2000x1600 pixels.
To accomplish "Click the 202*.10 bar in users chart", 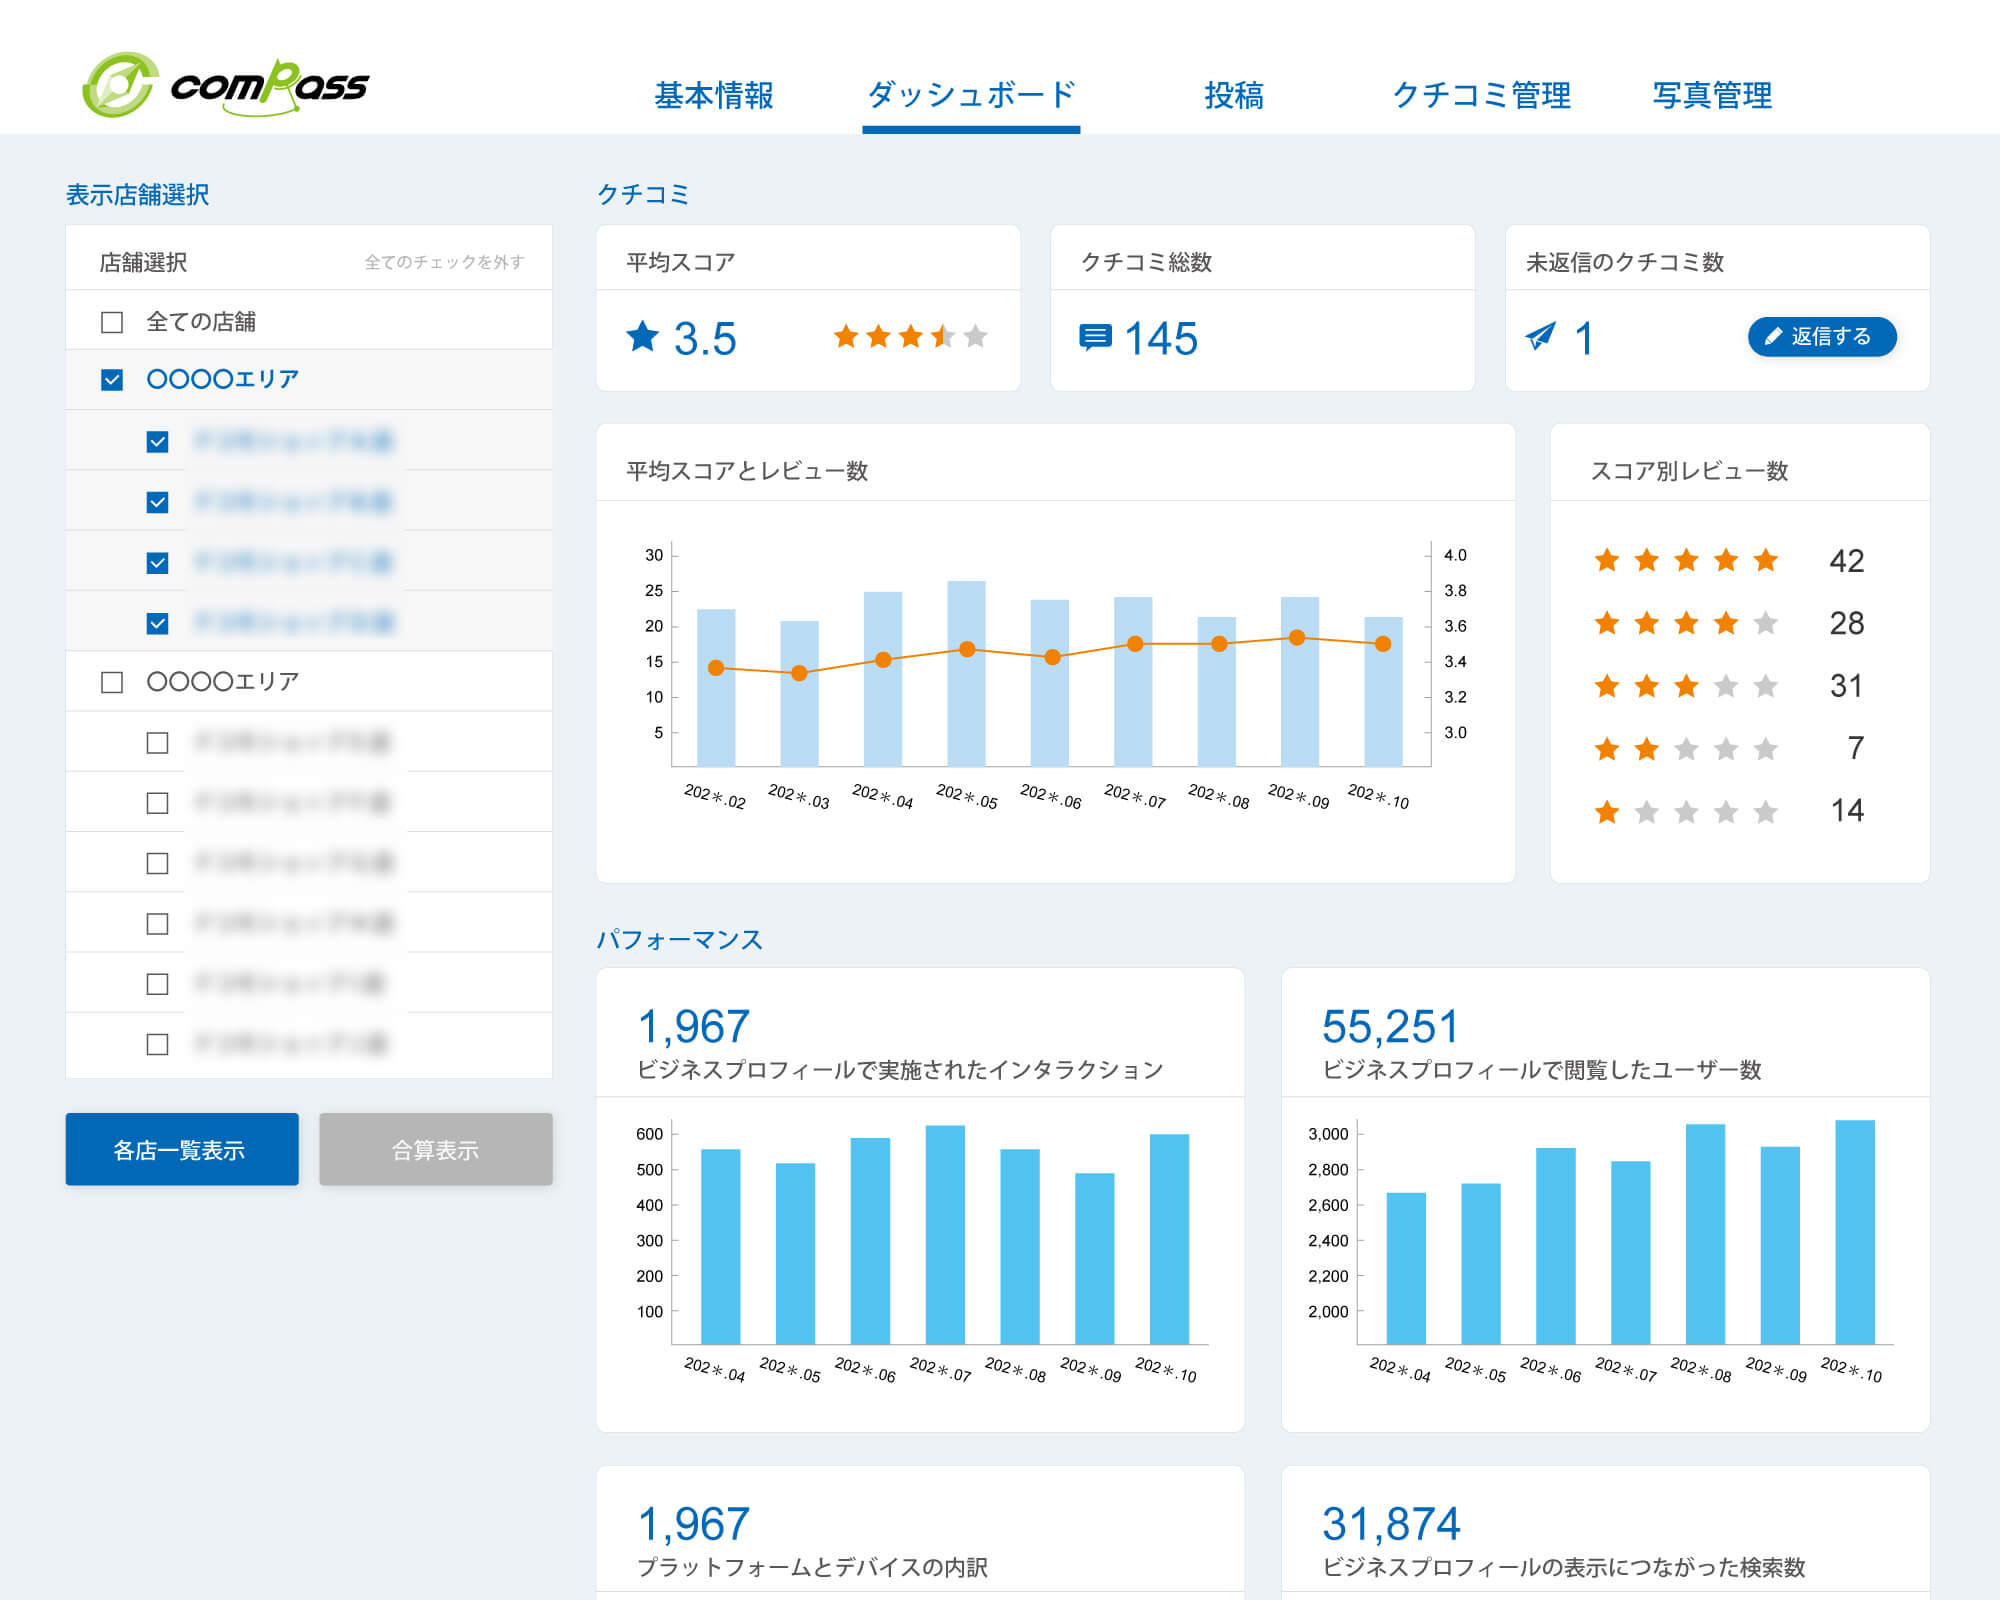I will tap(1855, 1232).
